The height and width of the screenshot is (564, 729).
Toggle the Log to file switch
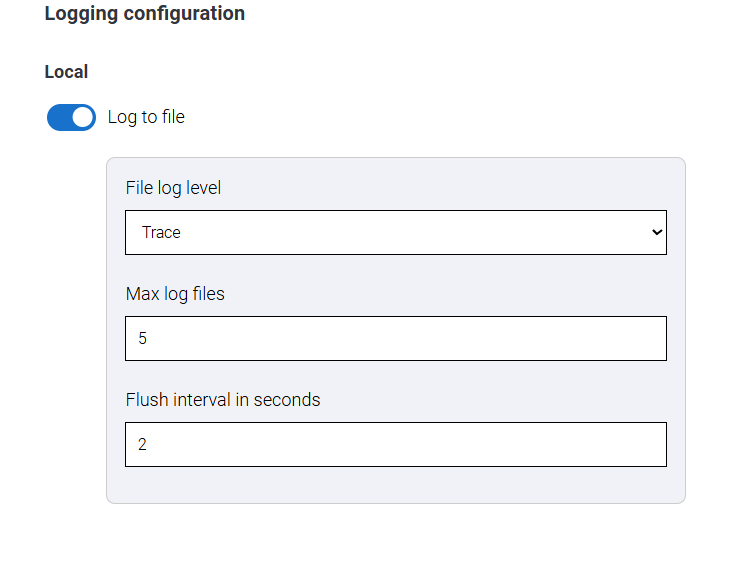pos(71,117)
